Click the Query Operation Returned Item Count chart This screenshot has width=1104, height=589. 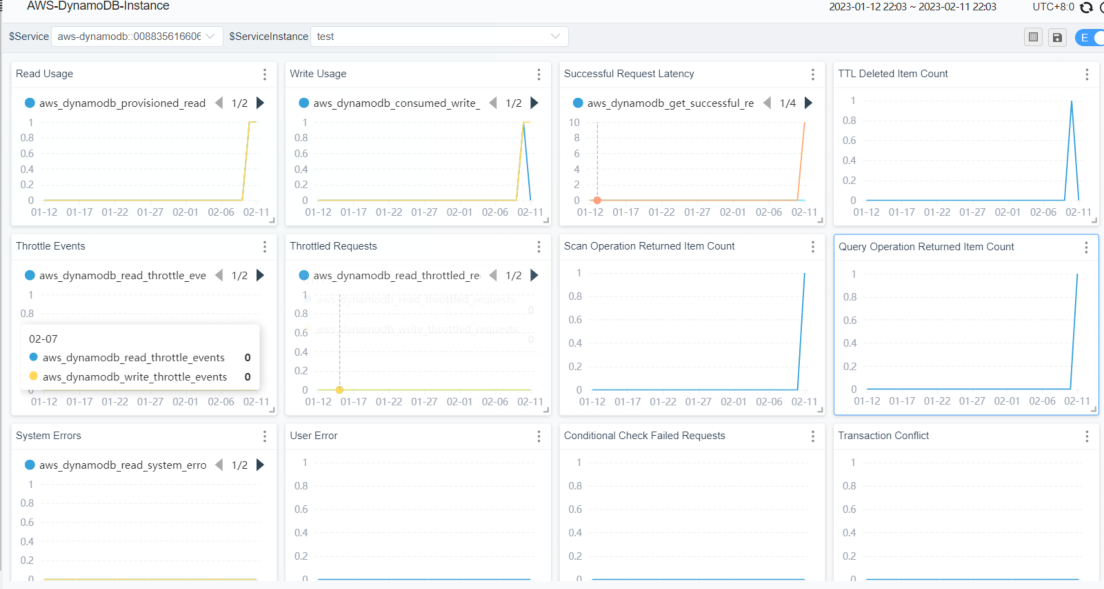972,332
